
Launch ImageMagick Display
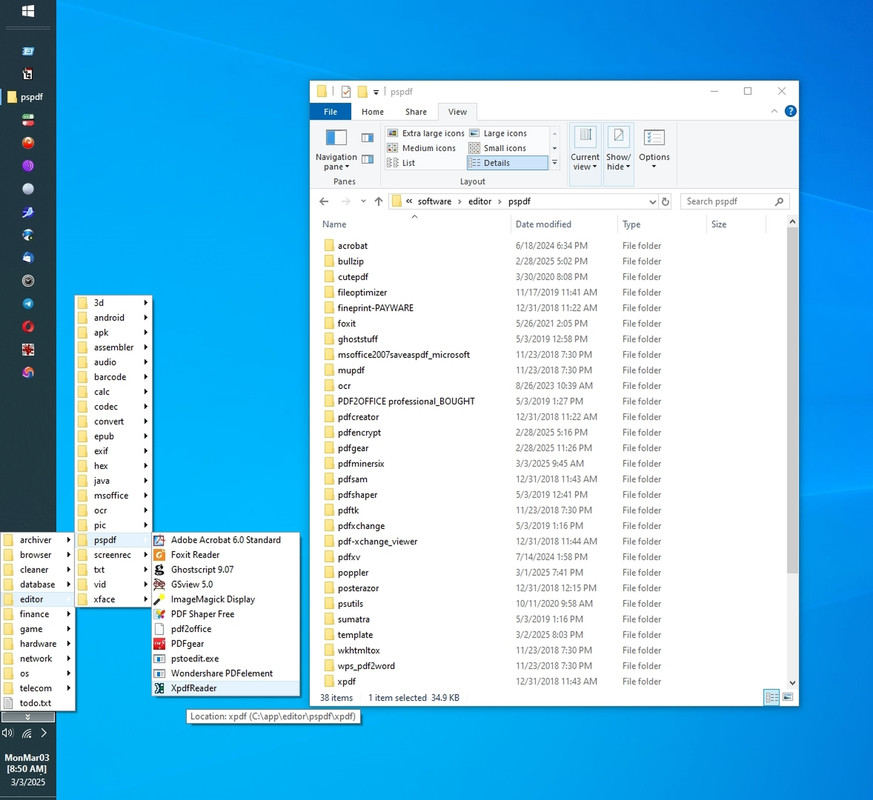coord(225,599)
